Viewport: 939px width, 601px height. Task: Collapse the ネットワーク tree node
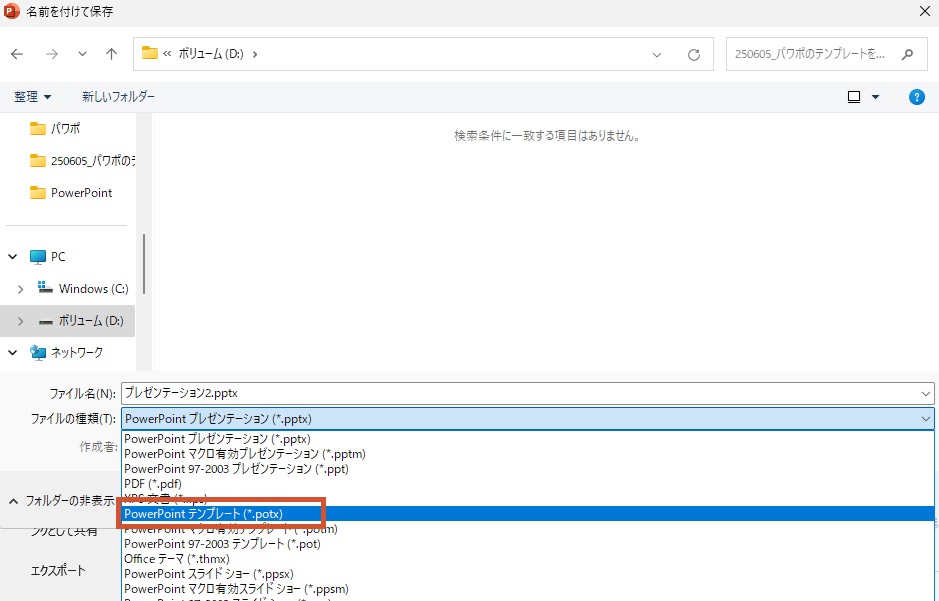(13, 353)
